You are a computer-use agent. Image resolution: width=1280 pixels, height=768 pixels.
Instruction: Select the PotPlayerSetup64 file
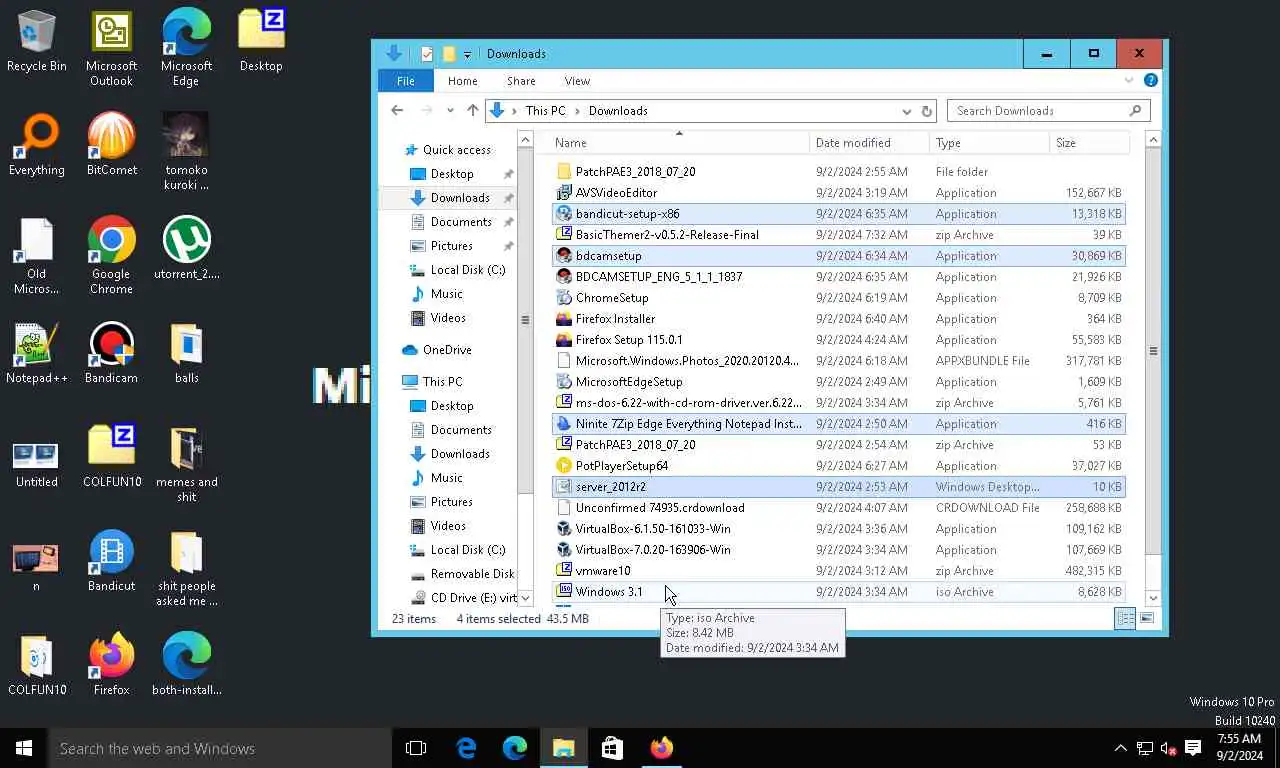click(839, 466)
